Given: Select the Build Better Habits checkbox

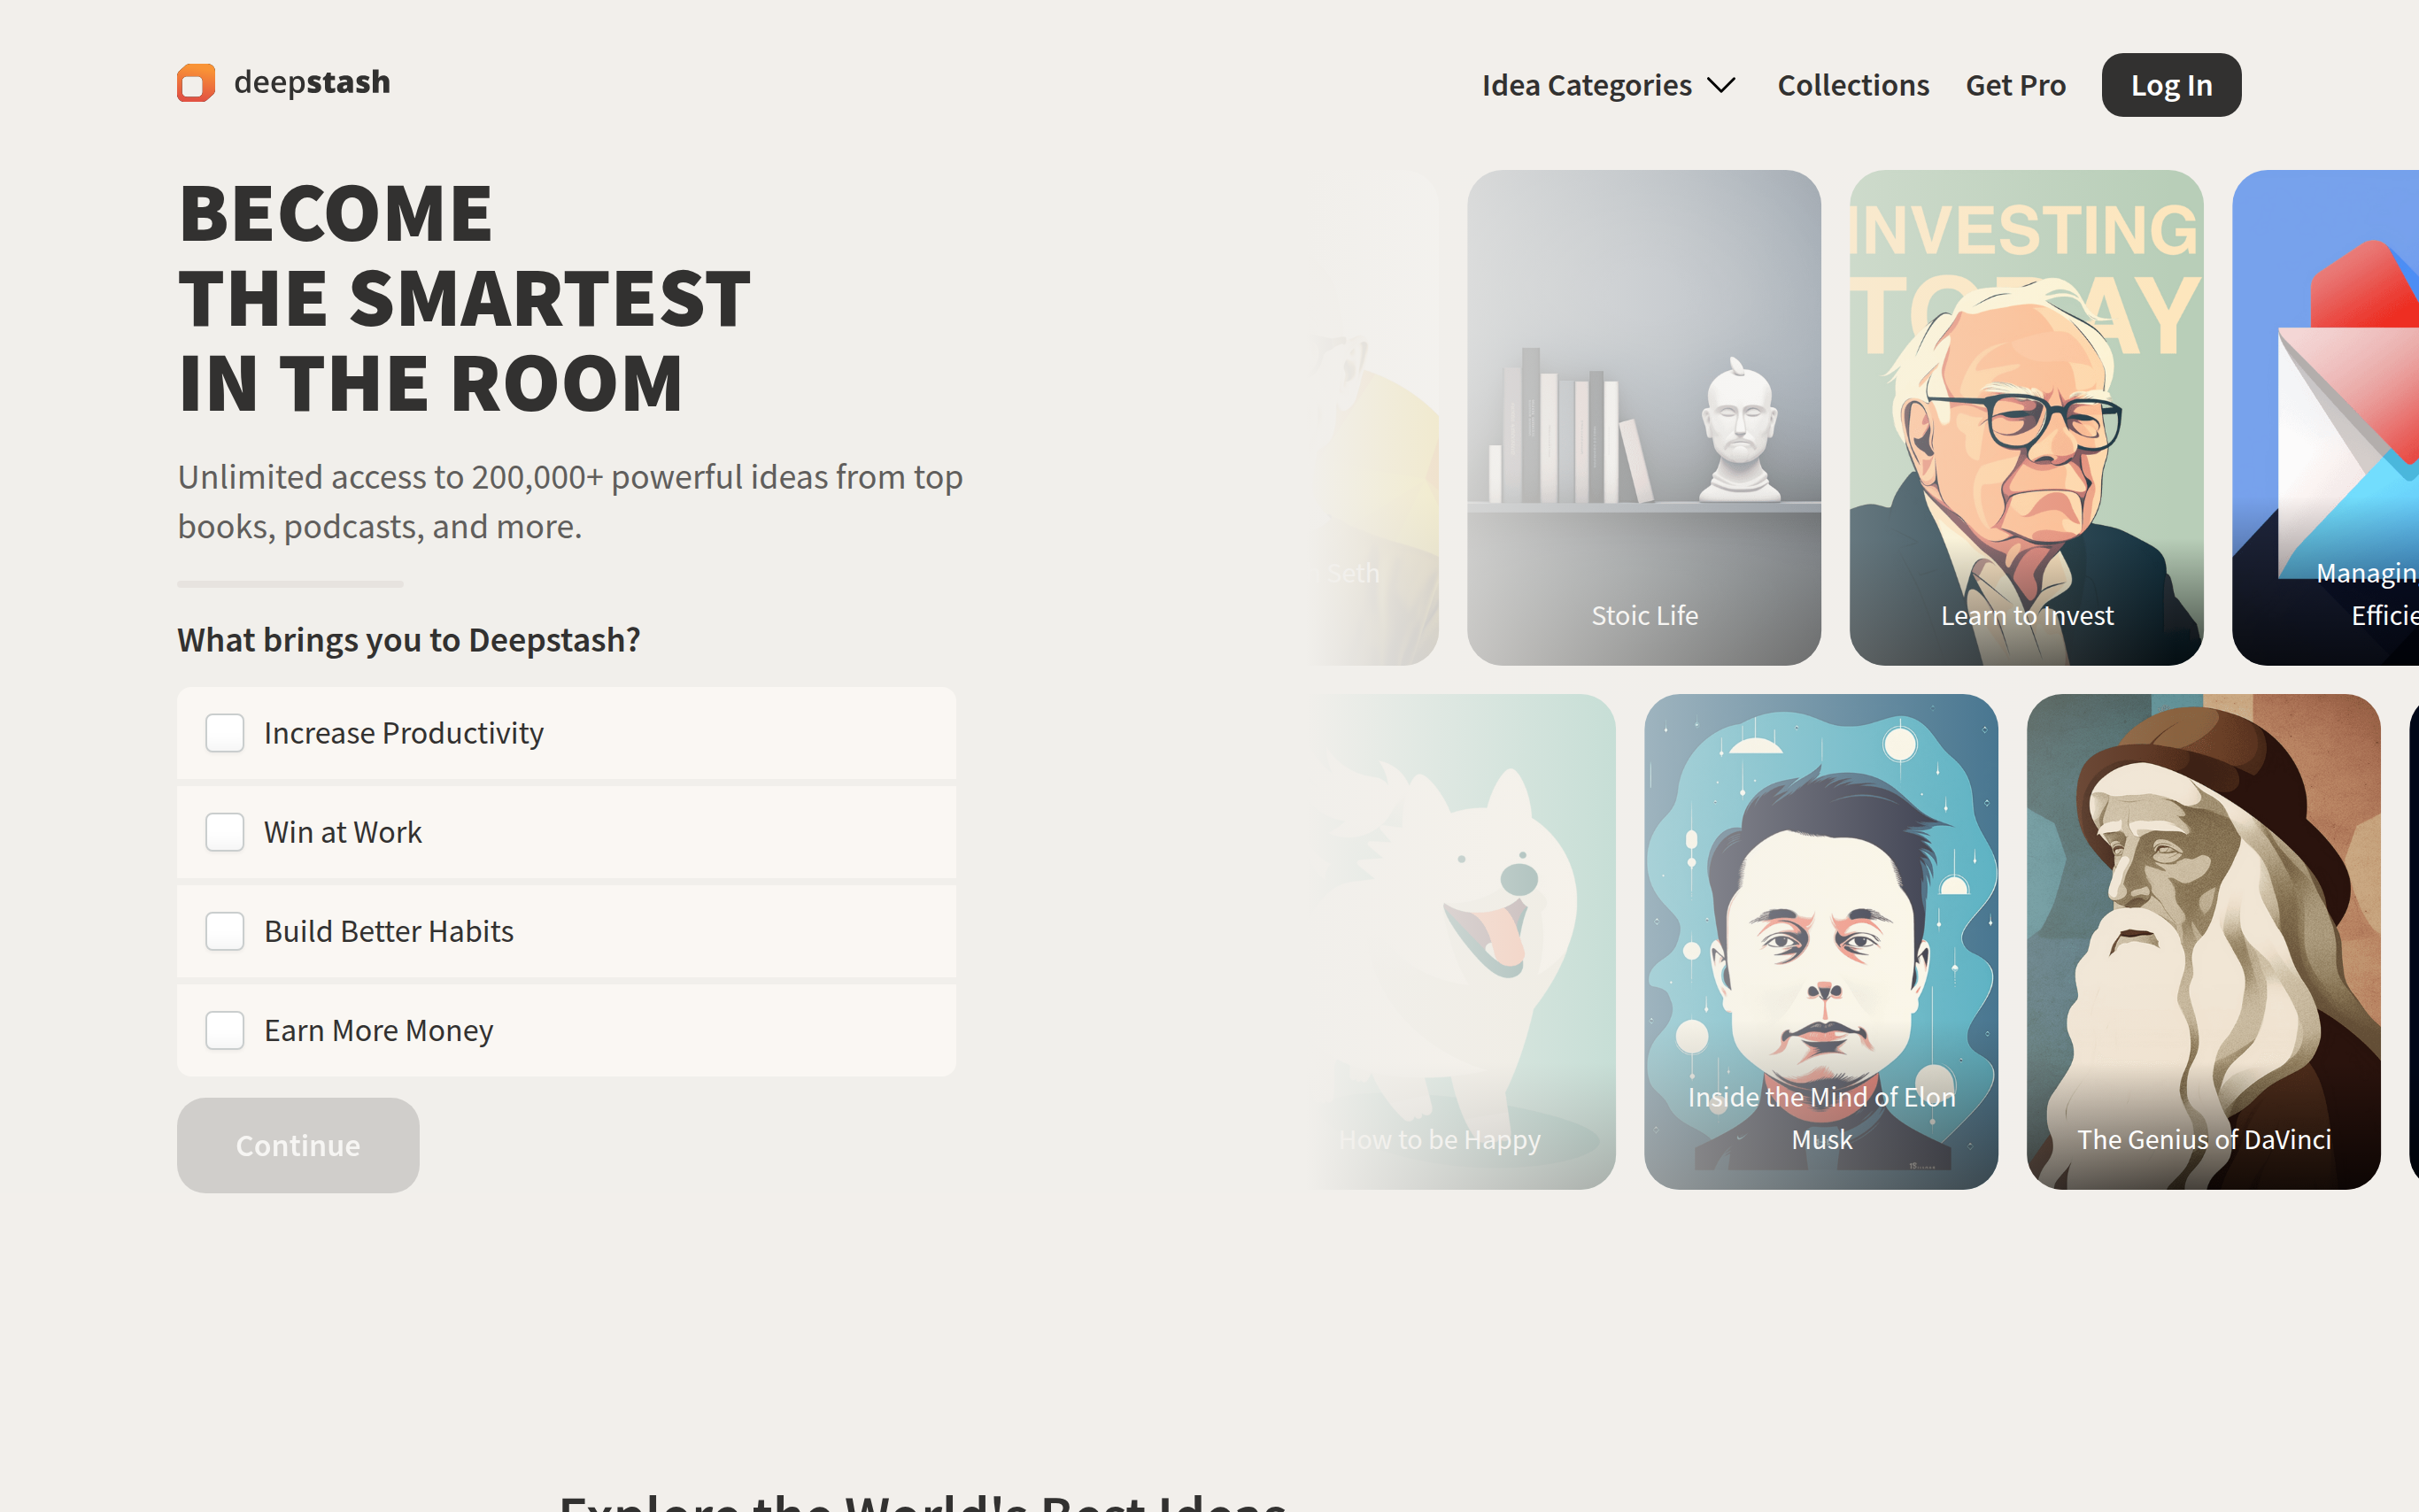Looking at the screenshot, I should pyautogui.click(x=225, y=931).
